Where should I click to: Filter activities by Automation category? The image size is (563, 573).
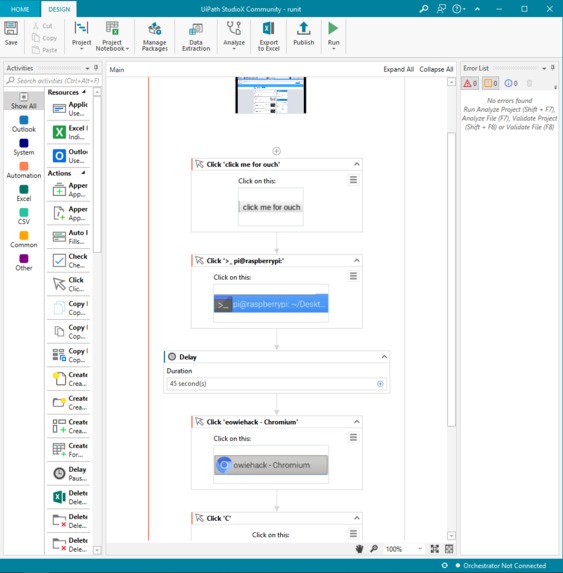[x=24, y=170]
